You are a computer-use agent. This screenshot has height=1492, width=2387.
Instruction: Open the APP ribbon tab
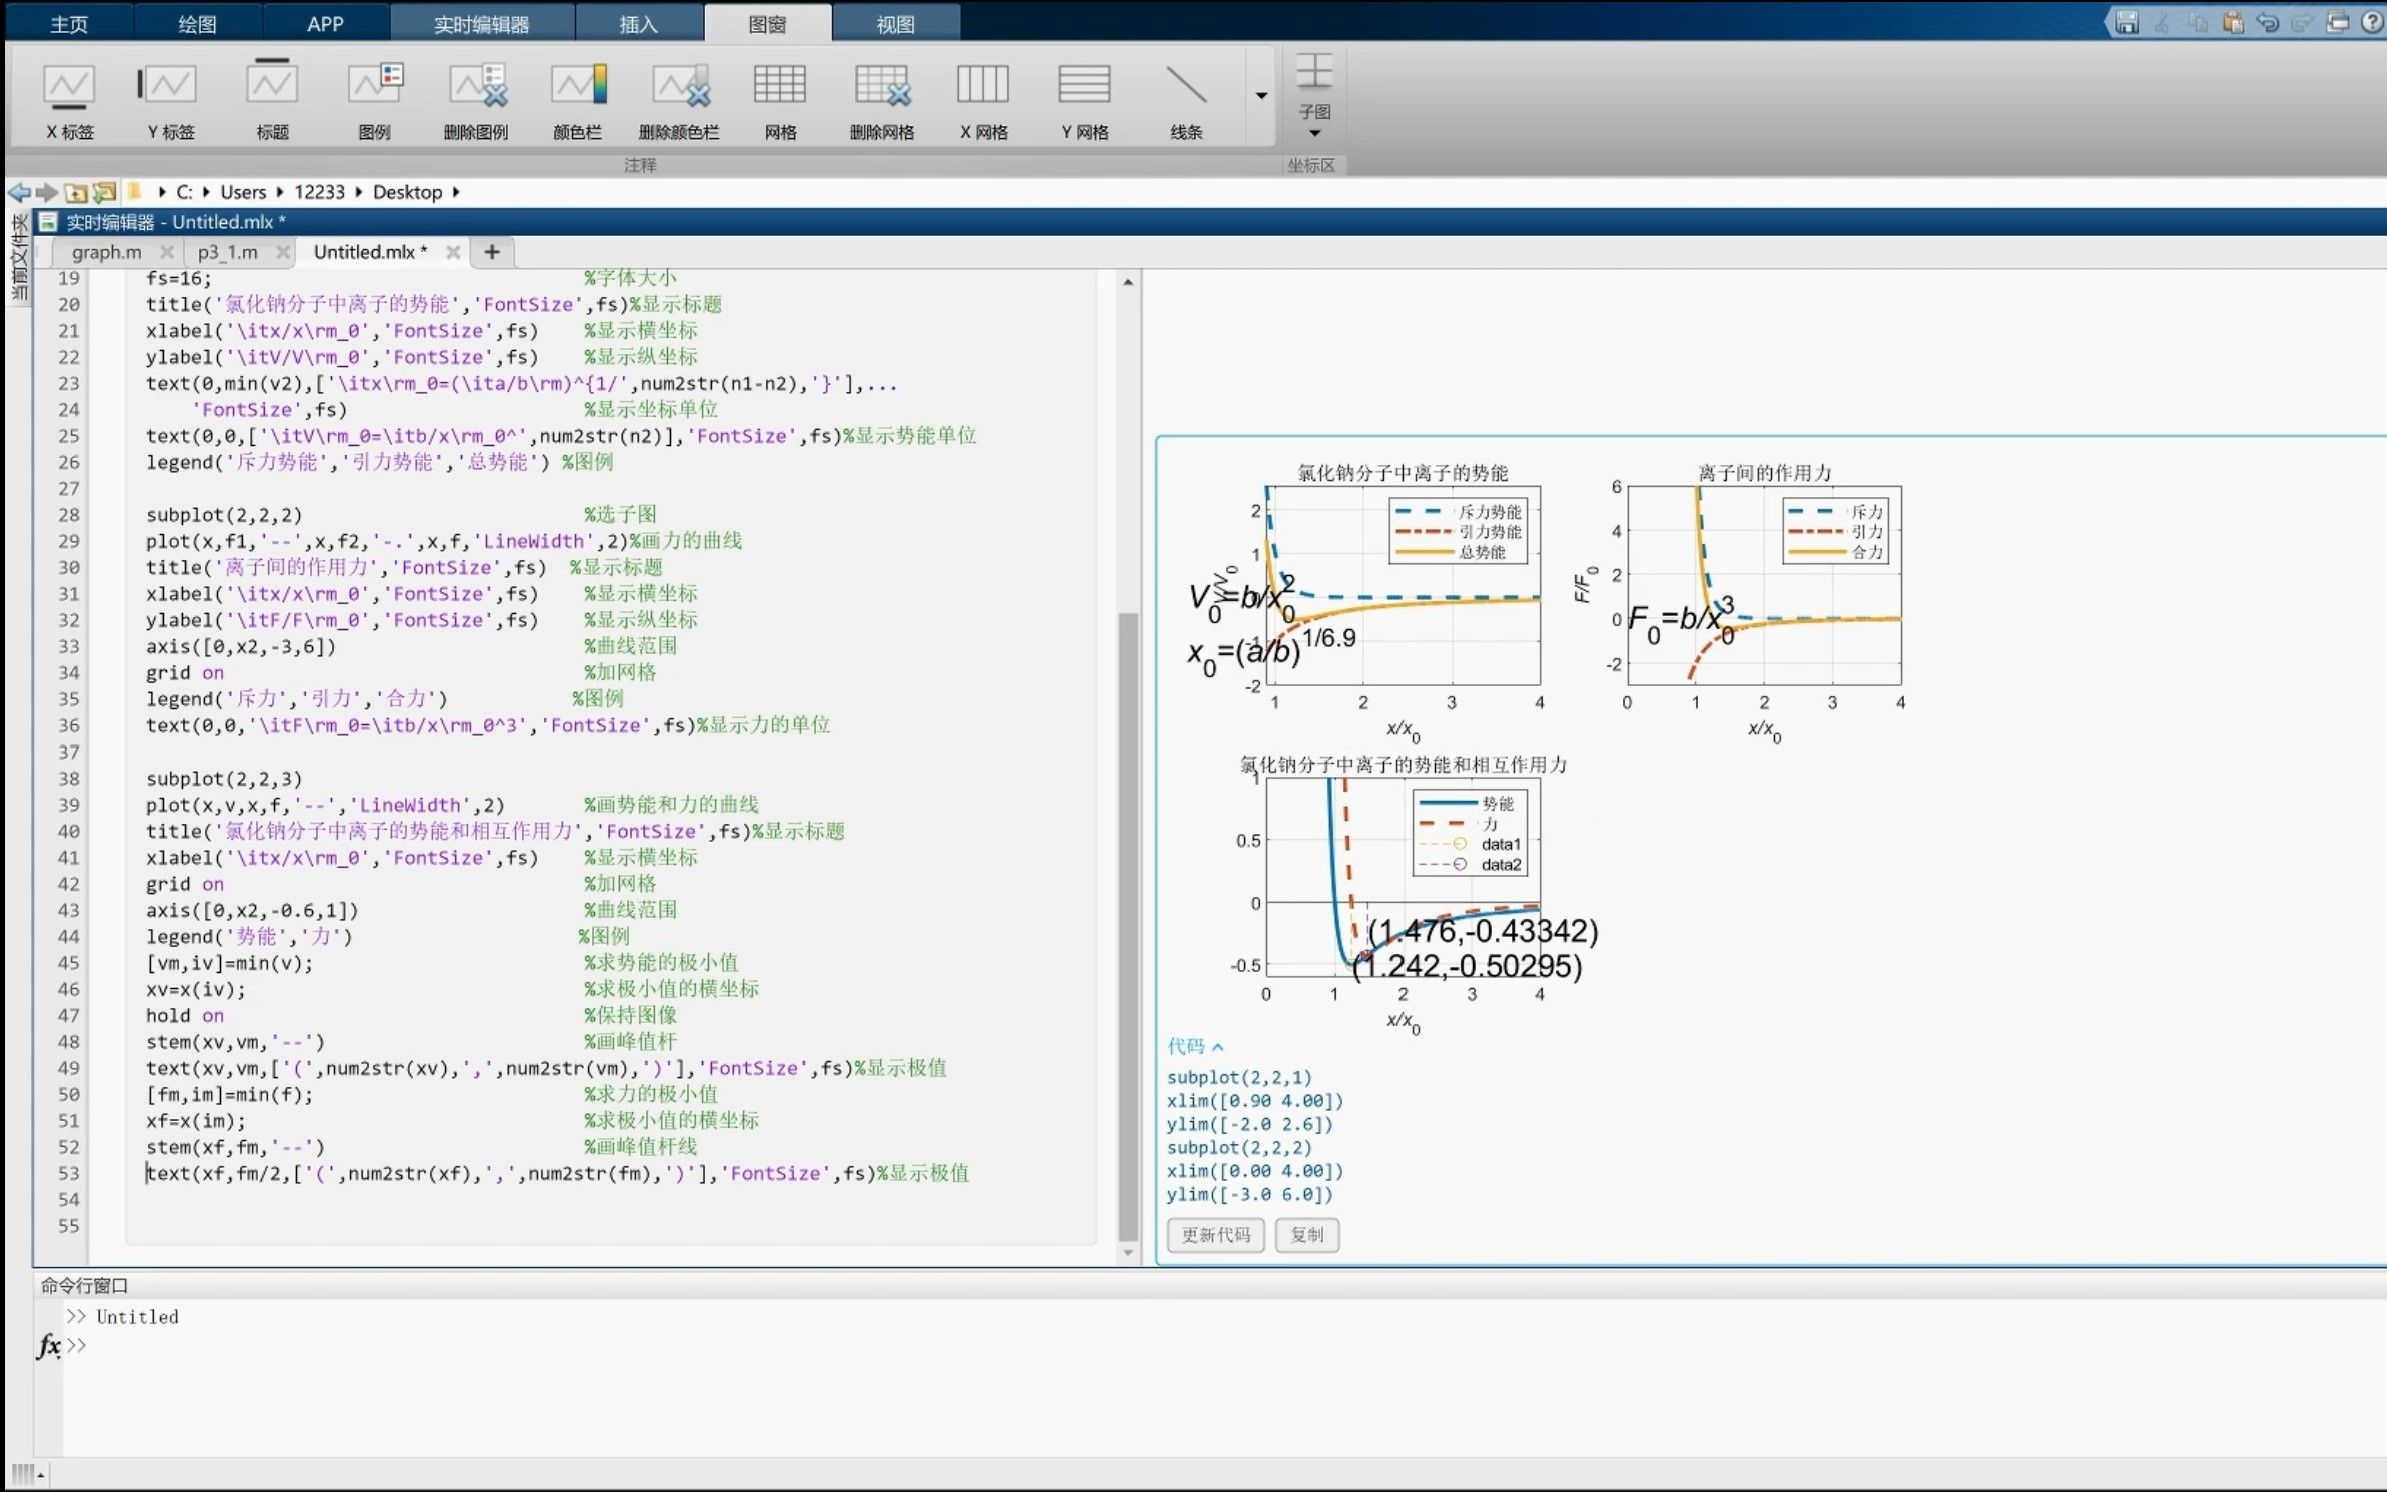(325, 24)
